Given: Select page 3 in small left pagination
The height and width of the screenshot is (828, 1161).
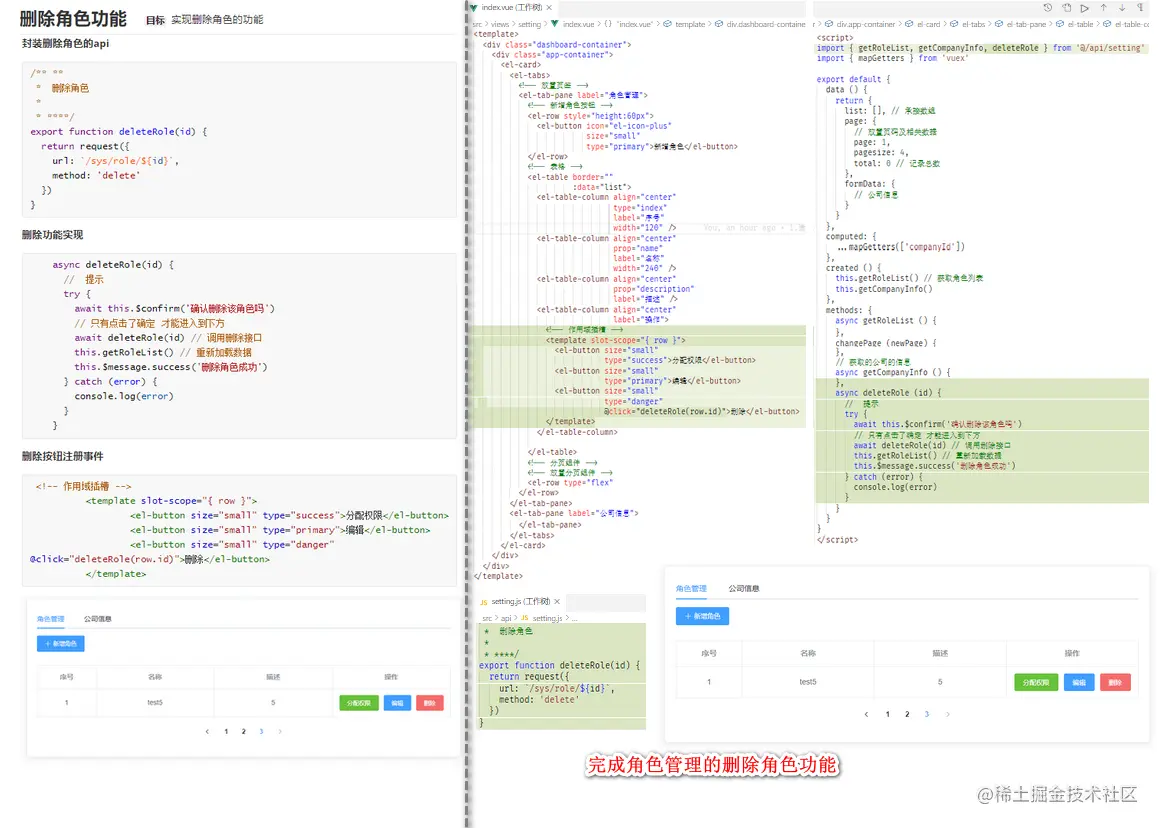Looking at the screenshot, I should tap(261, 731).
